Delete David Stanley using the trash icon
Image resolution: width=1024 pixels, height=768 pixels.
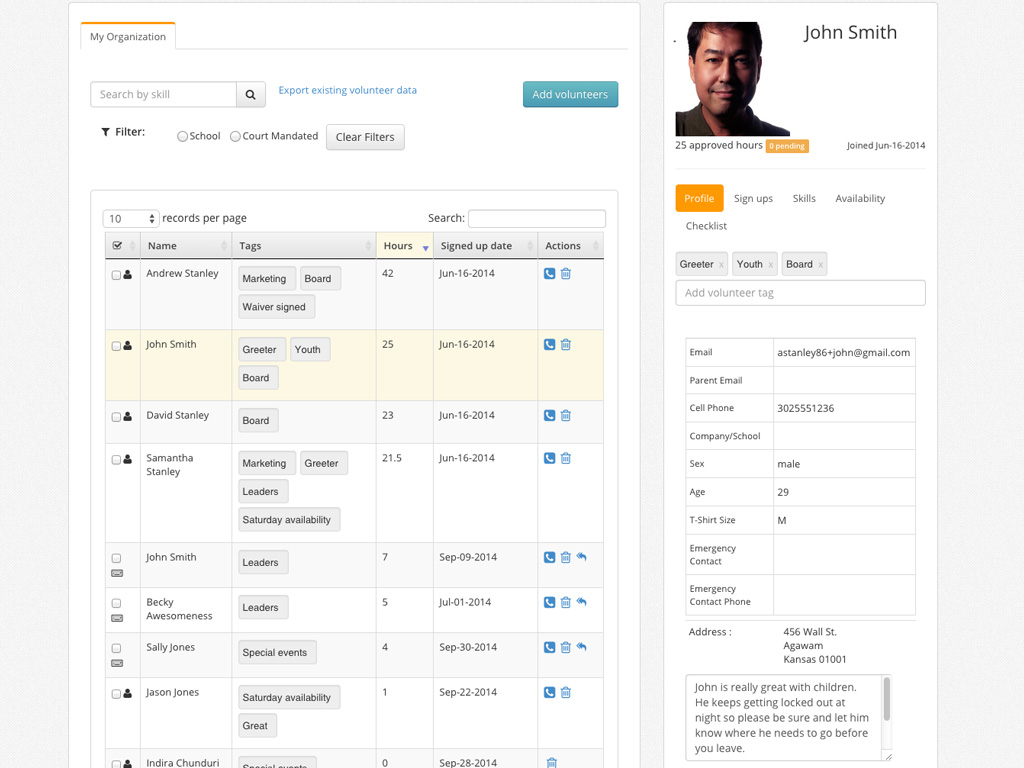pyautogui.click(x=566, y=416)
